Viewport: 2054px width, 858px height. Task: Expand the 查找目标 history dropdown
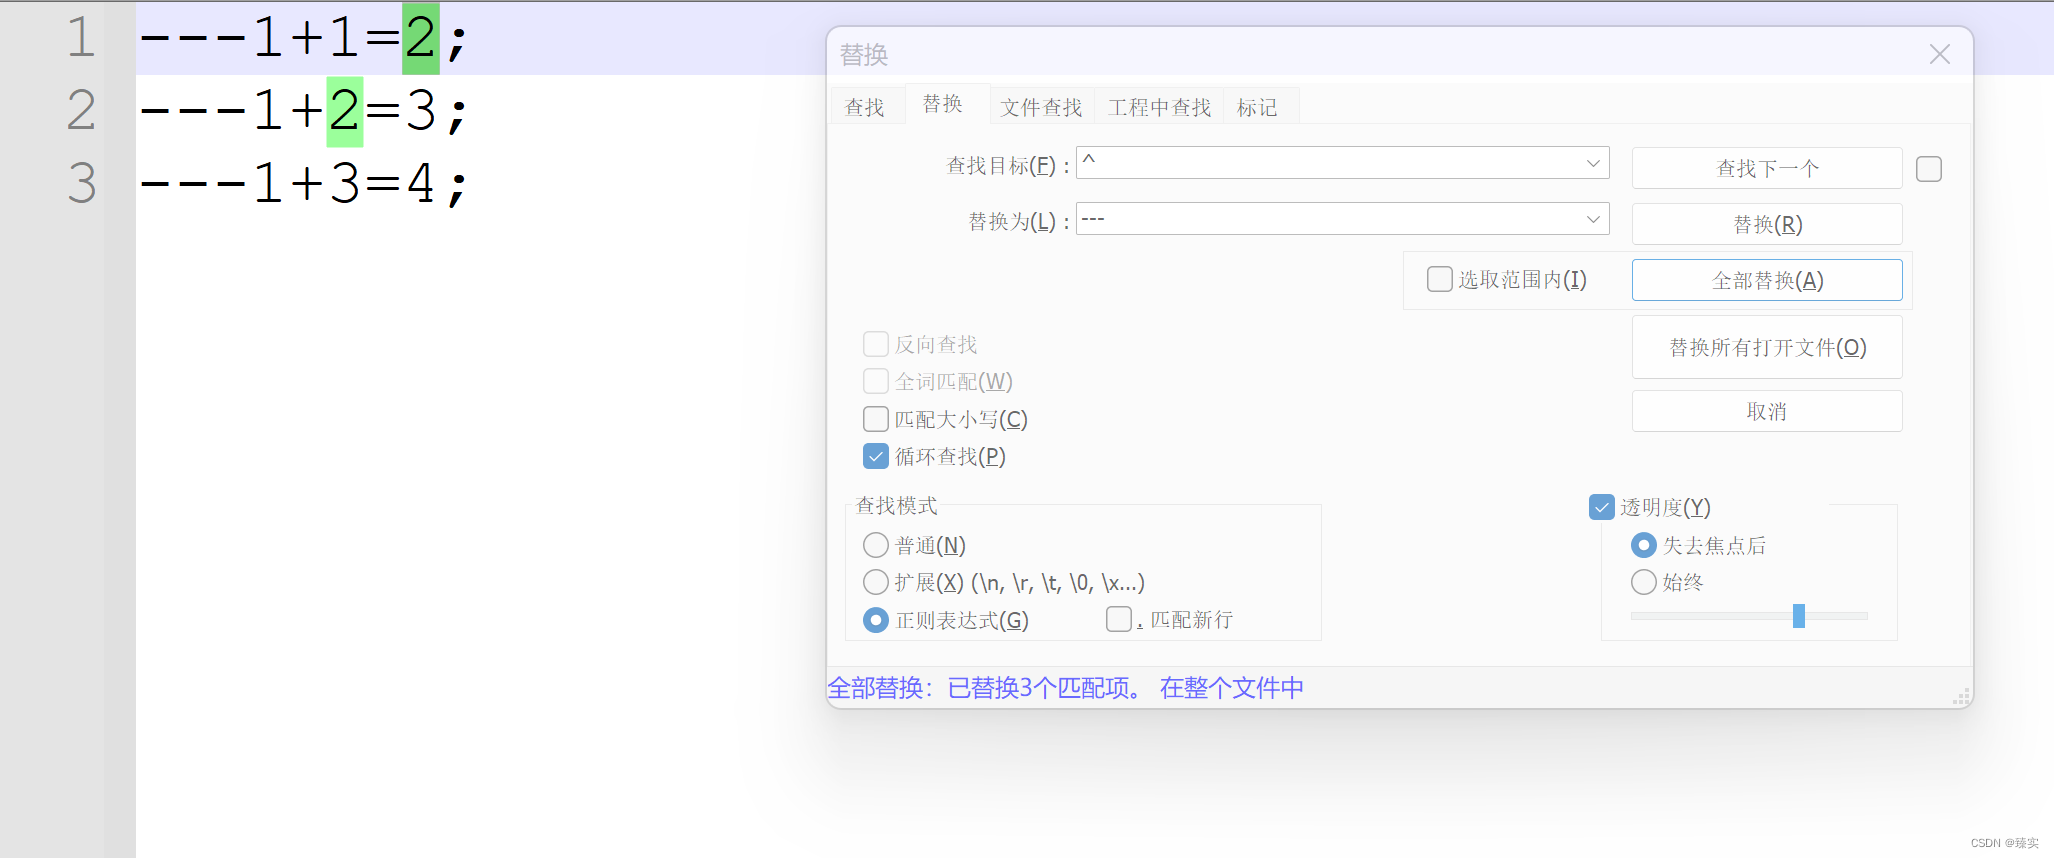click(1593, 163)
